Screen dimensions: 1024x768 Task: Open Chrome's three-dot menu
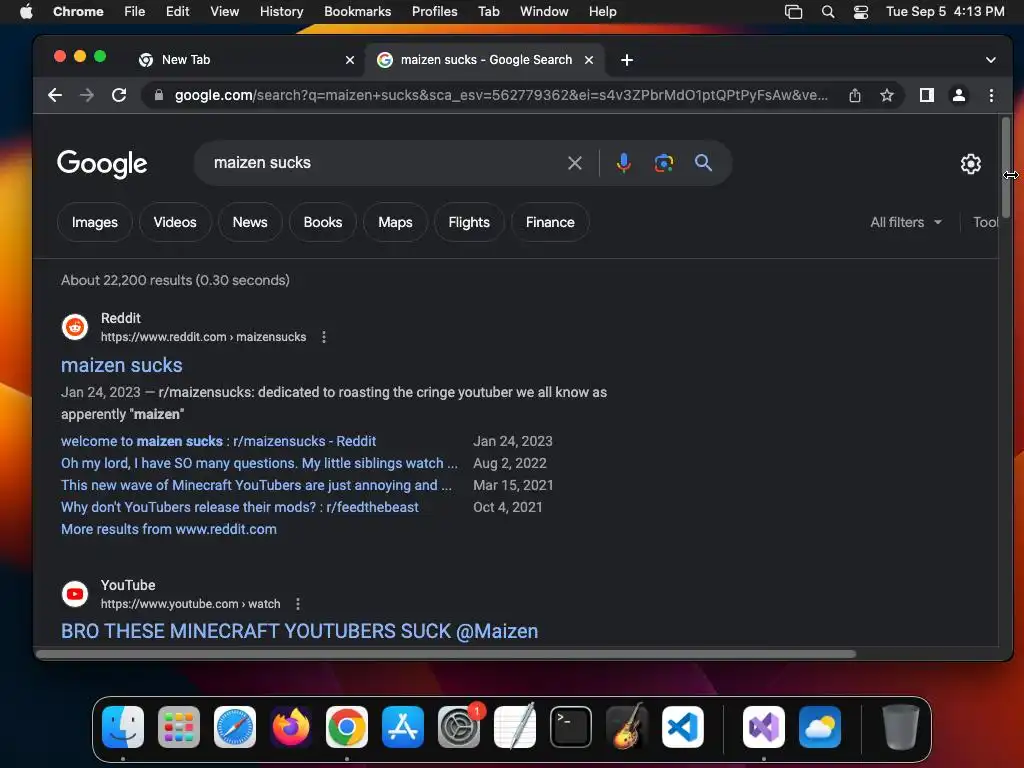(x=991, y=95)
